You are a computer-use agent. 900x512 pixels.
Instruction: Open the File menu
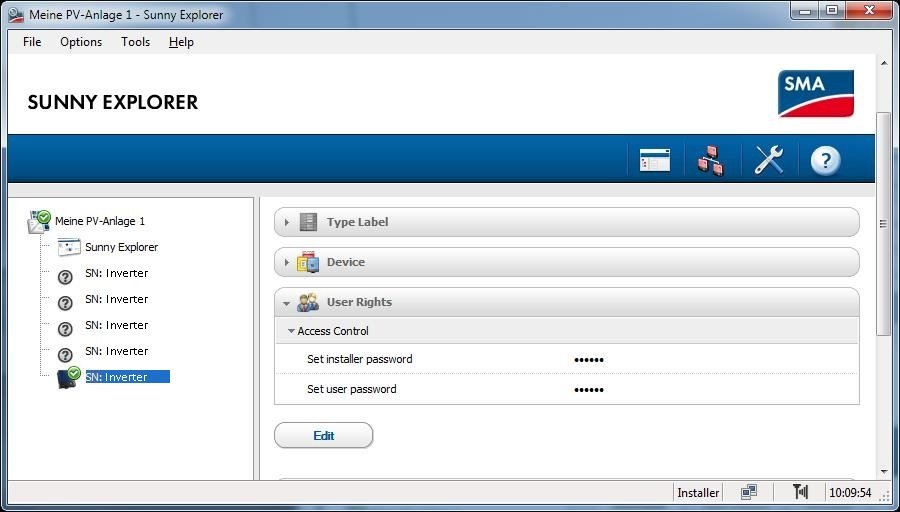tap(32, 42)
